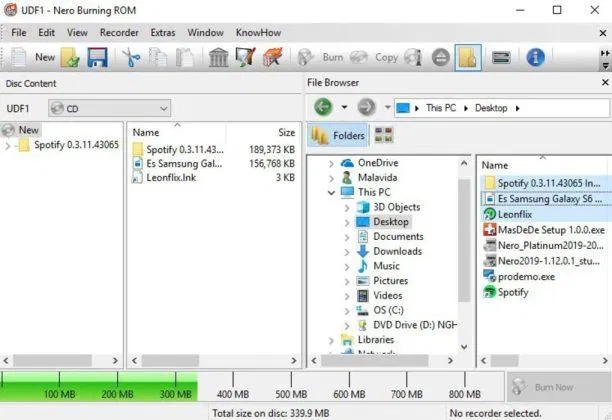The width and height of the screenshot is (612, 420).
Task: Click the Cut scissors icon
Action: [x=131, y=58]
